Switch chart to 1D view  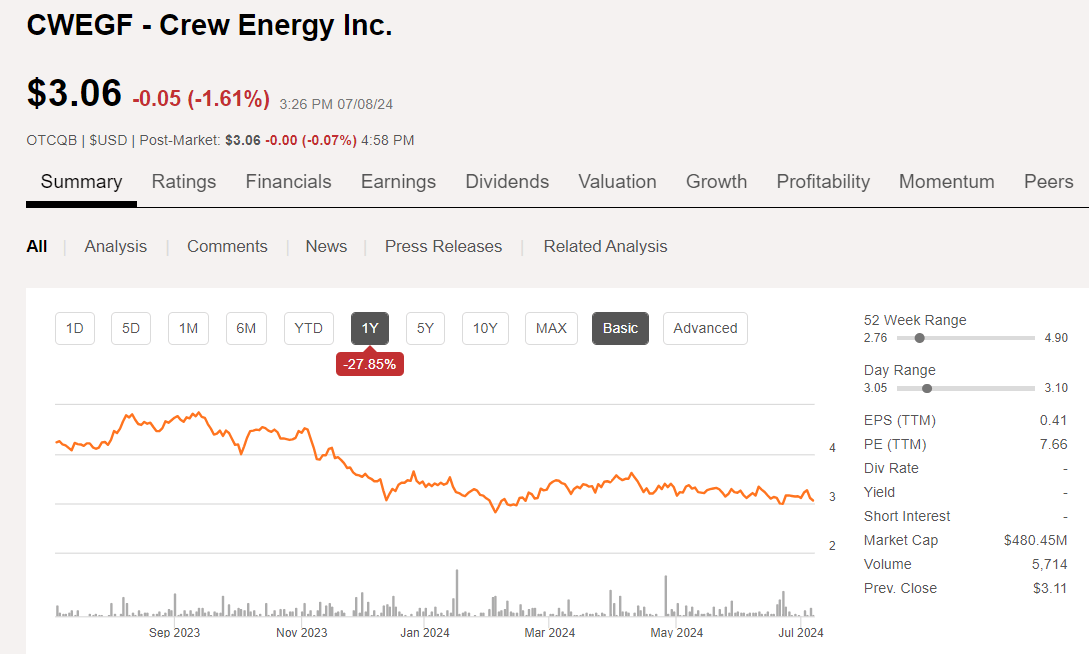pos(74,328)
